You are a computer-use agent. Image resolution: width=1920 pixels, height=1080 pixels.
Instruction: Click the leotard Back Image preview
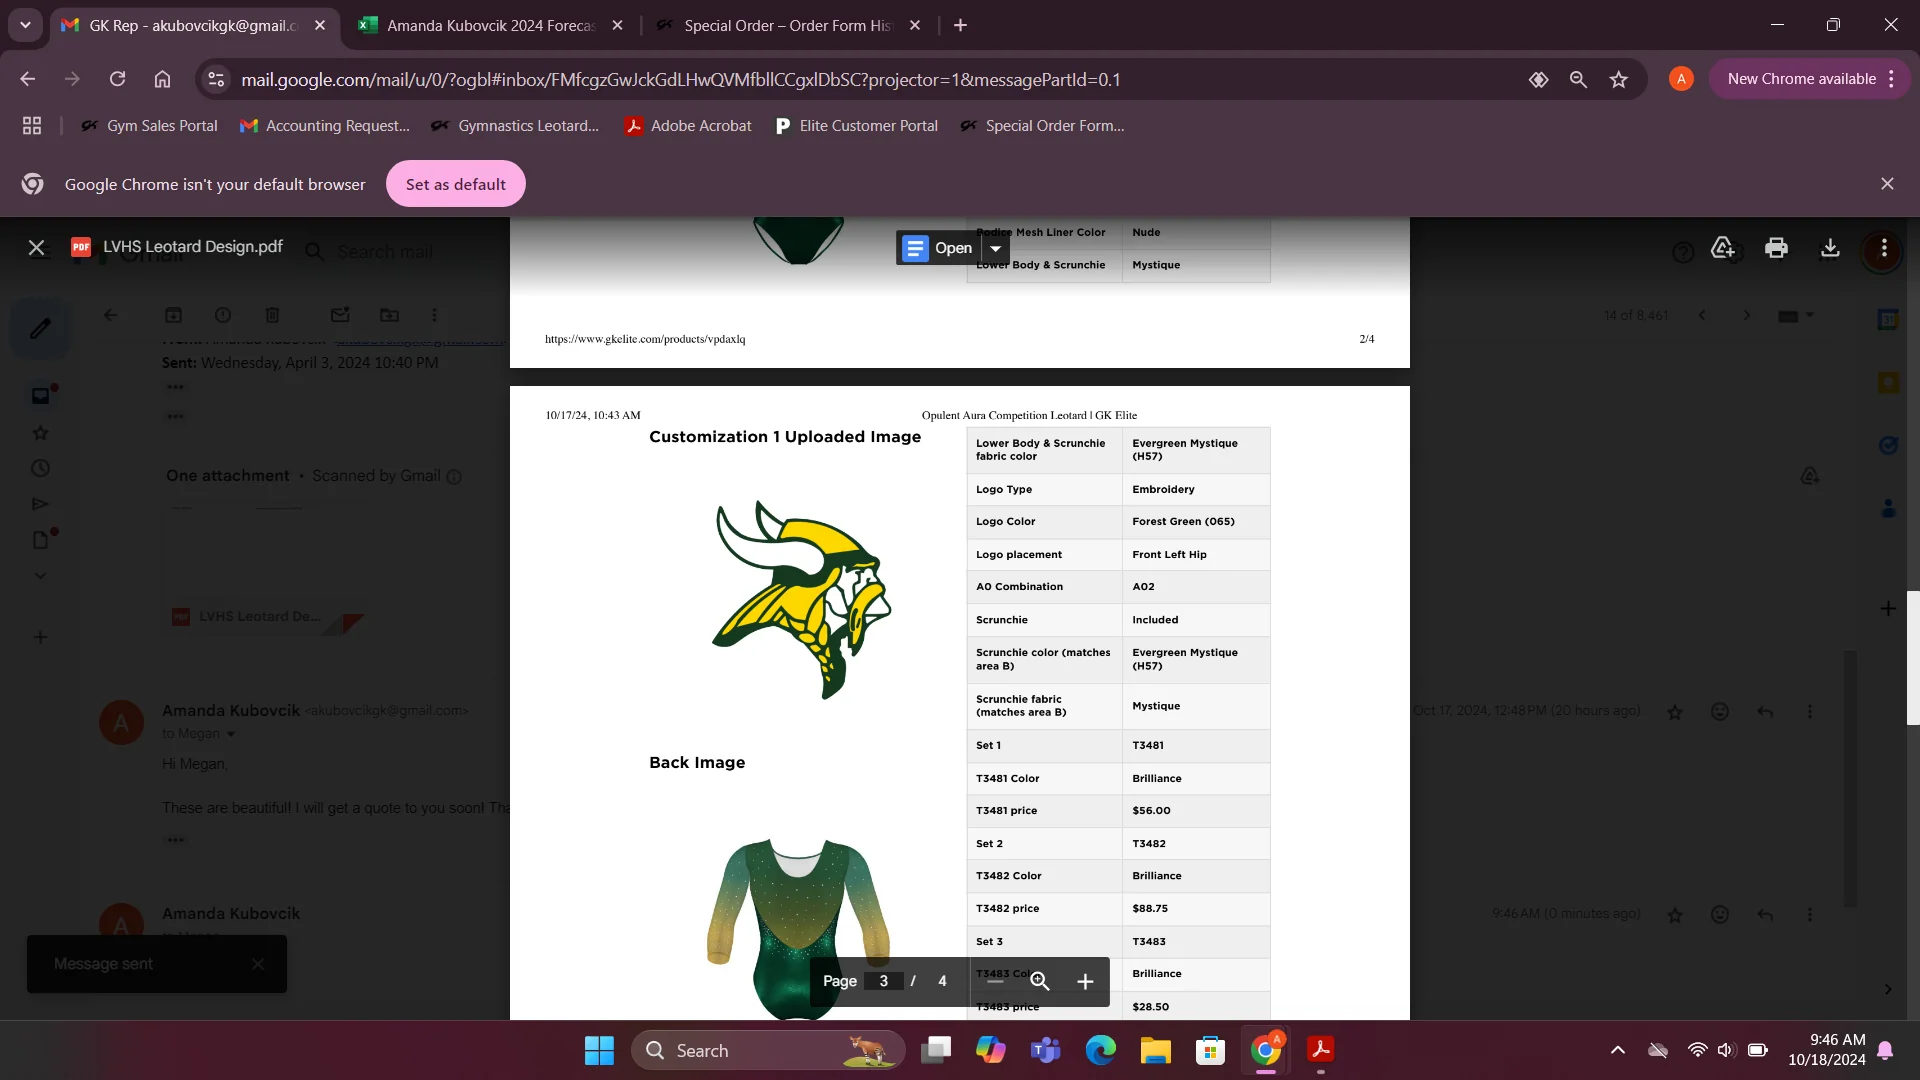tap(798, 928)
